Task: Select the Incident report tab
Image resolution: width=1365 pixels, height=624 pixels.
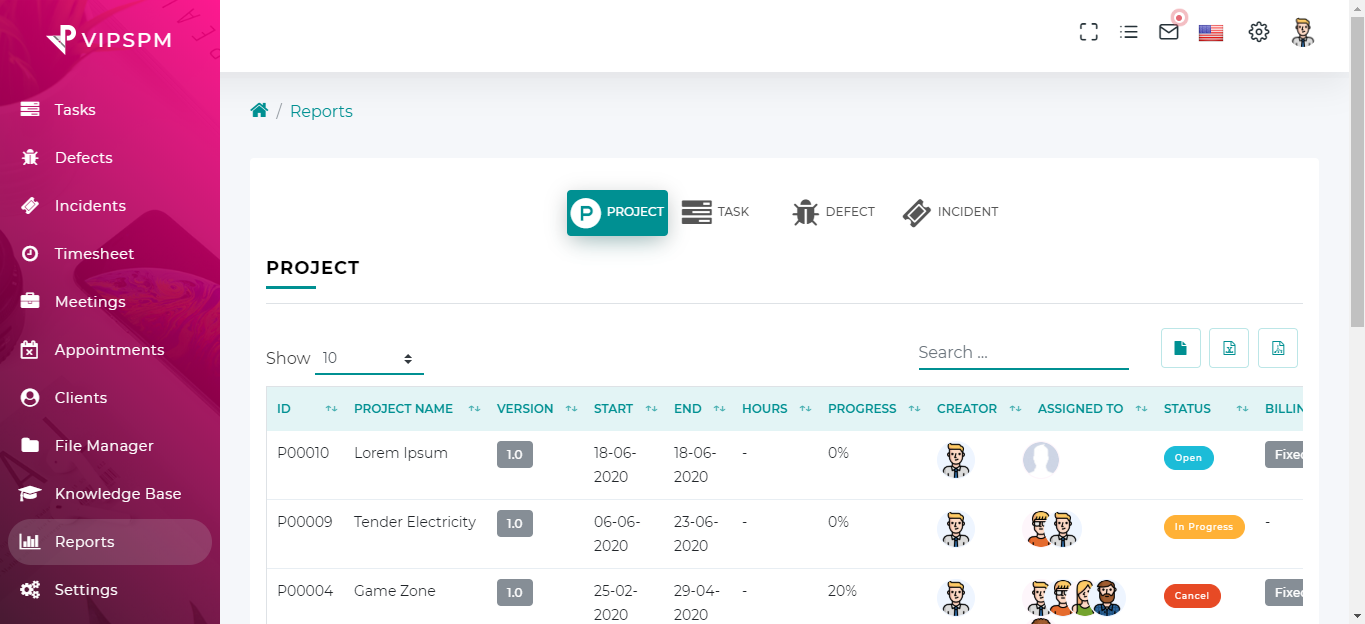Action: click(950, 212)
